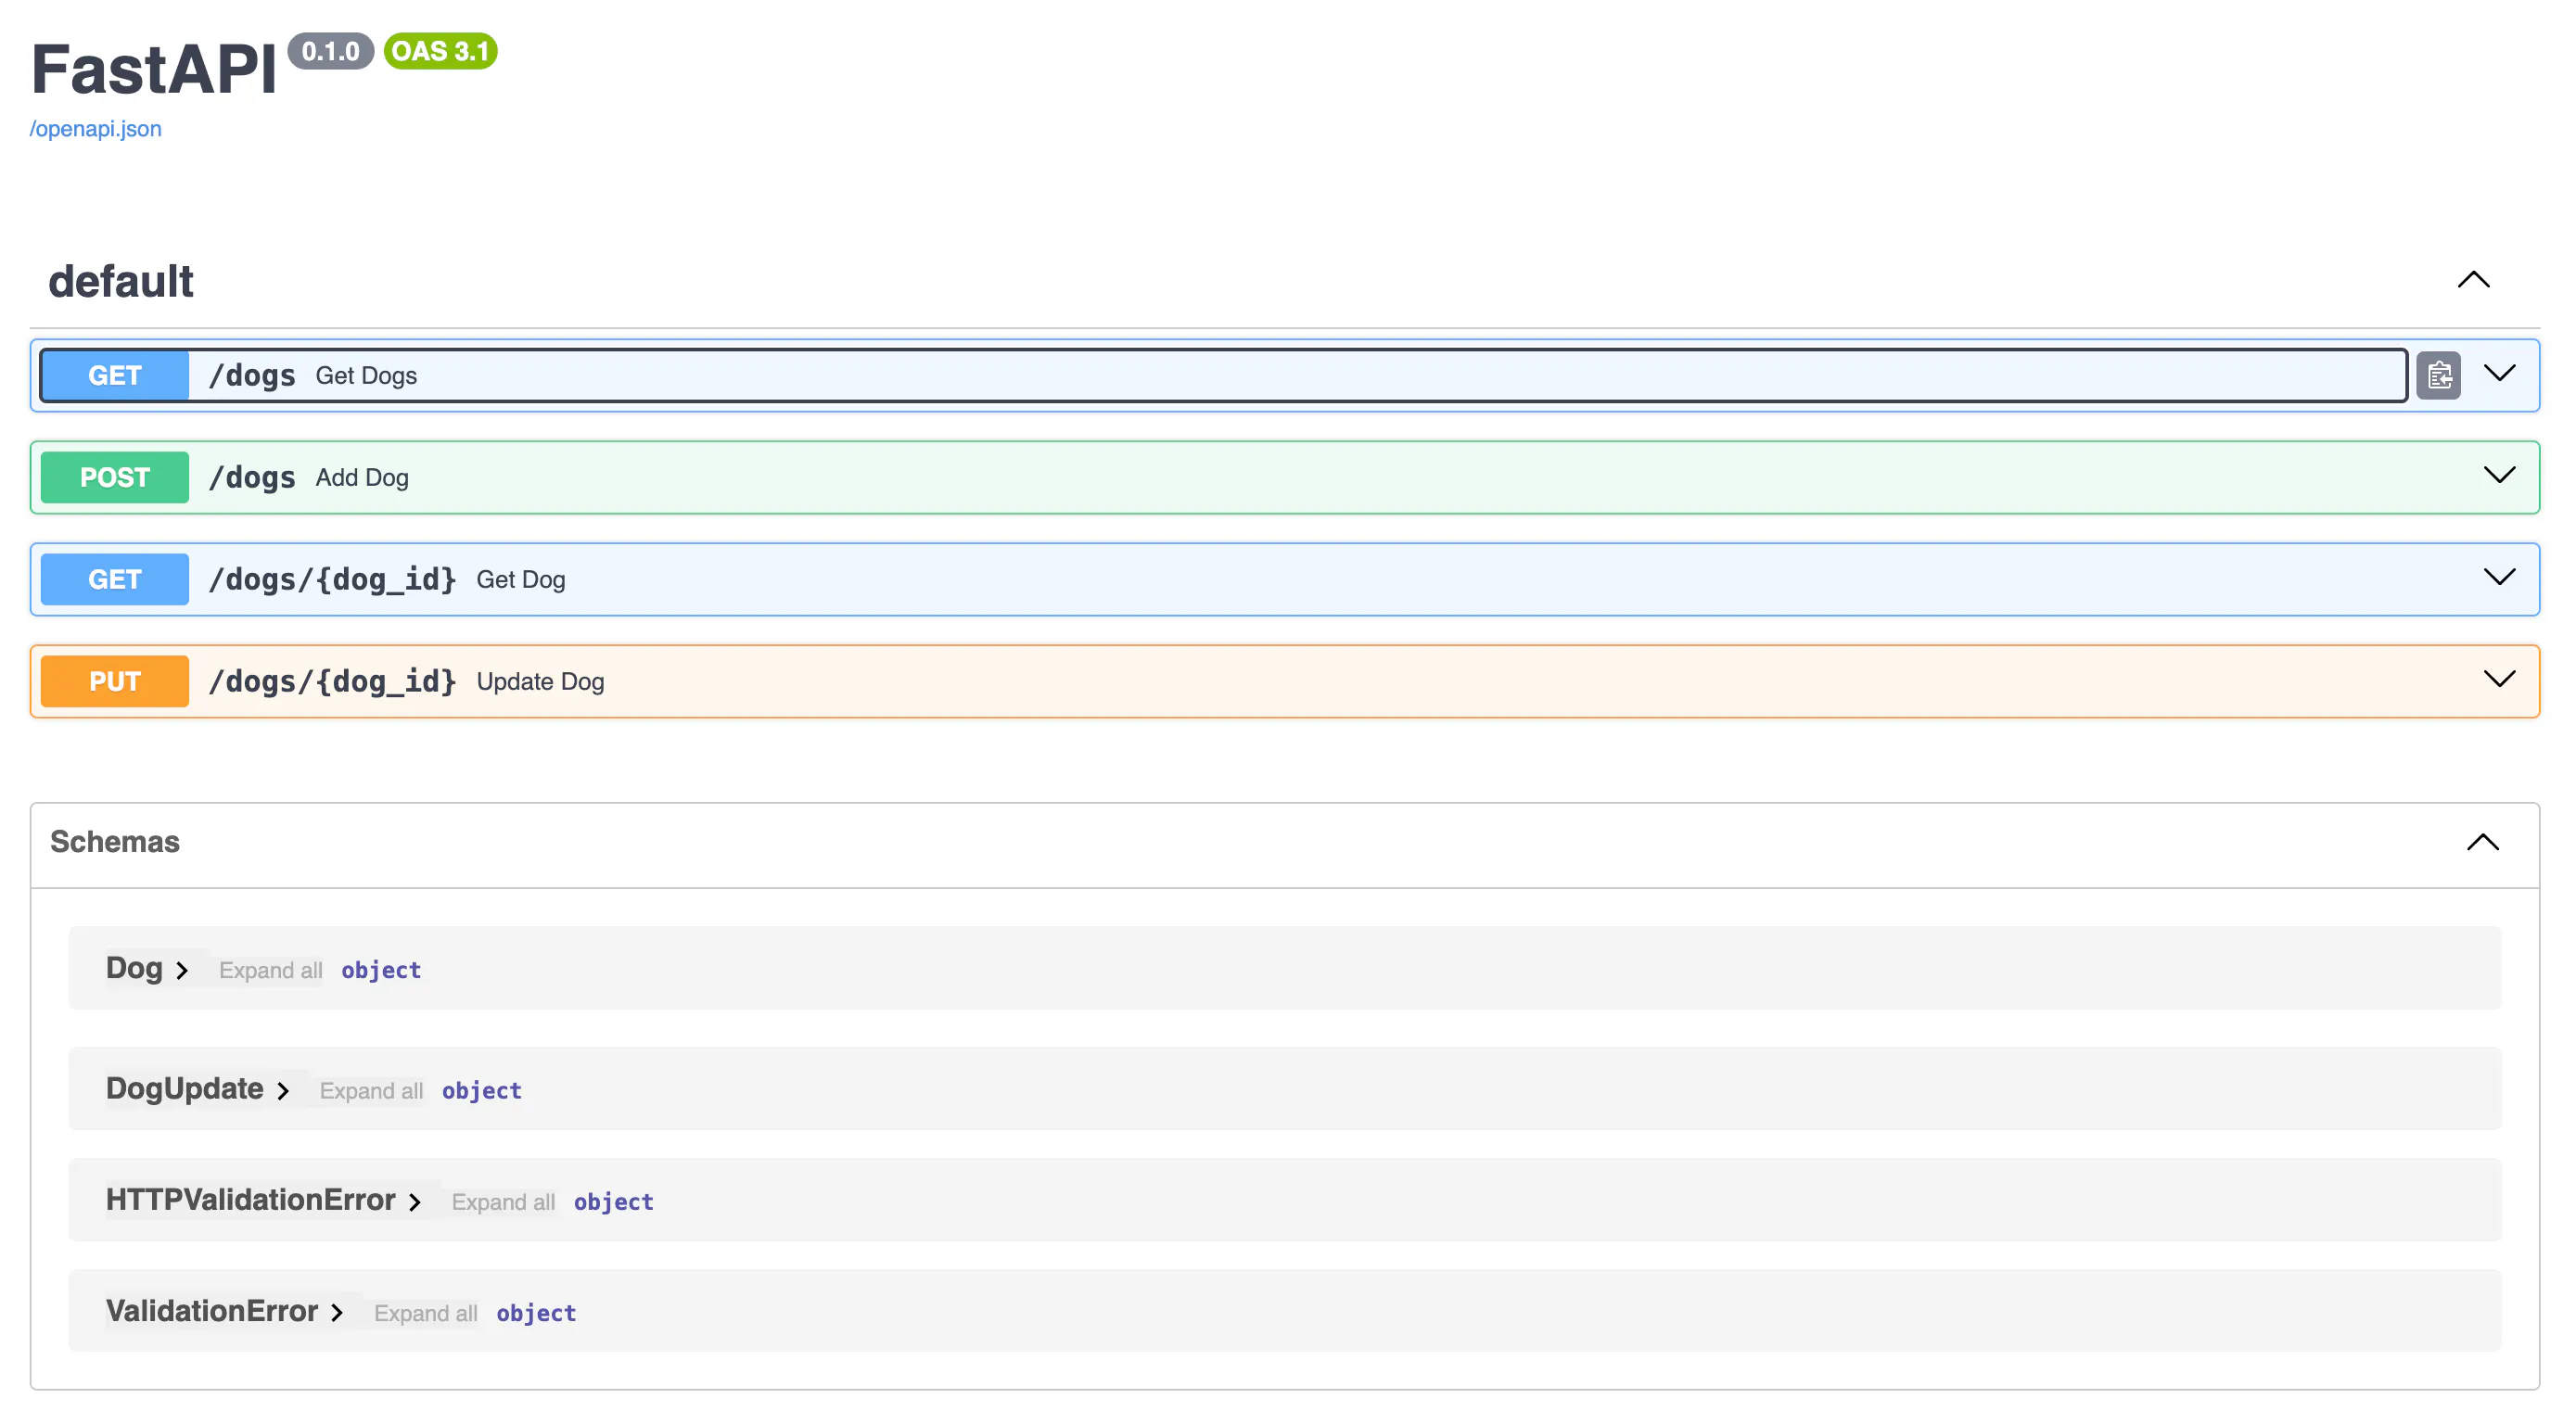The image size is (2576, 1424).
Task: Click the orange PUT method badge
Action: click(114, 682)
